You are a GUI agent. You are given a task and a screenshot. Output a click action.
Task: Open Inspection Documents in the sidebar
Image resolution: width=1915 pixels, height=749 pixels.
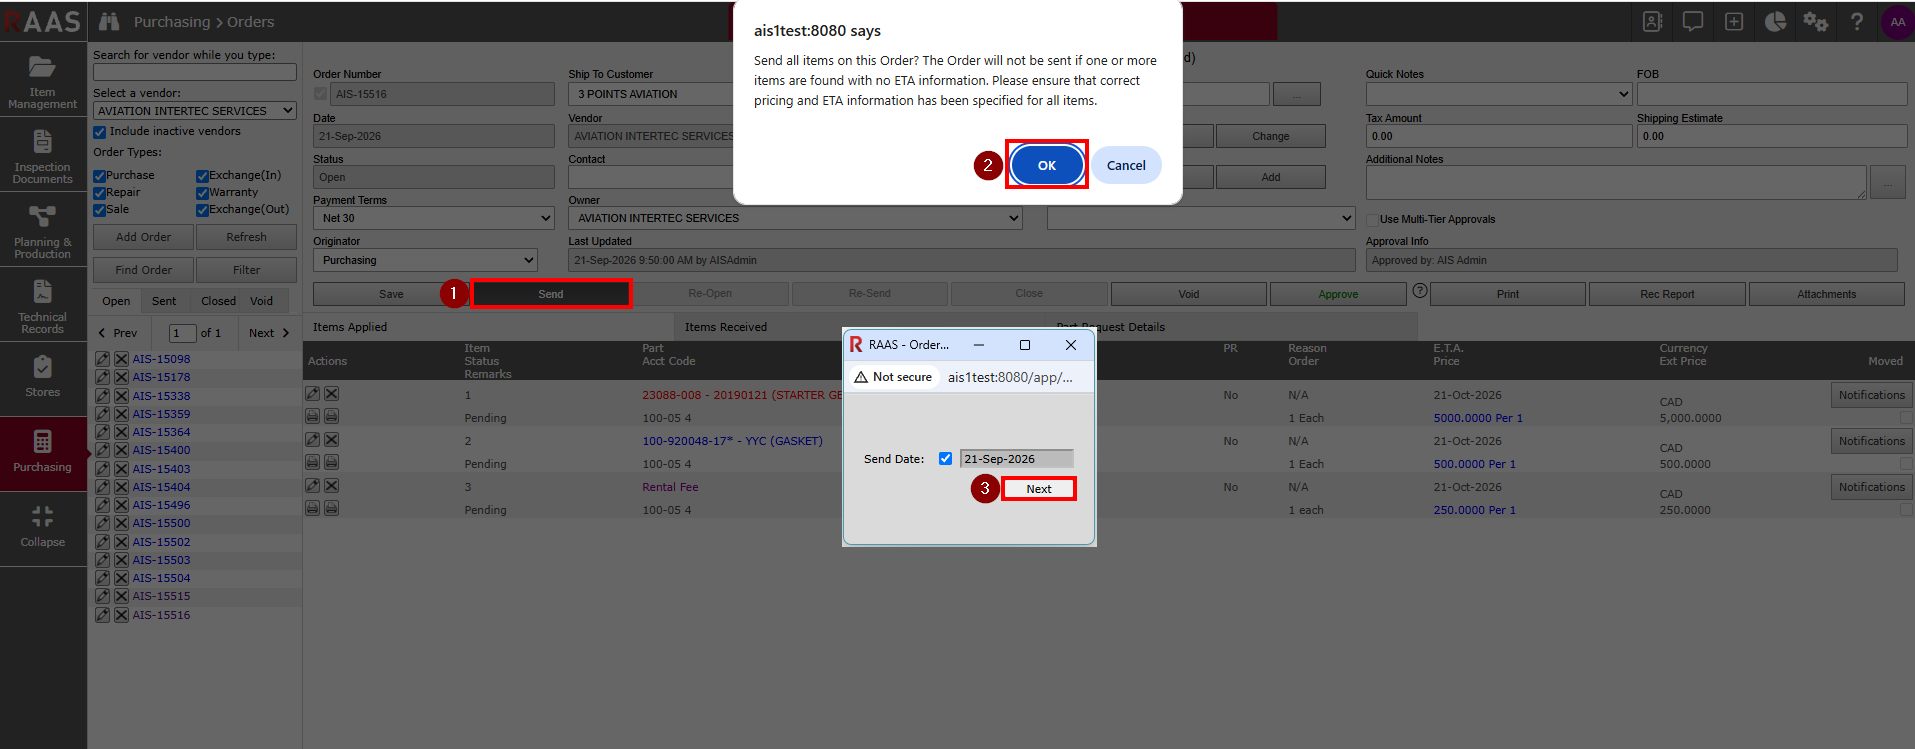click(42, 155)
